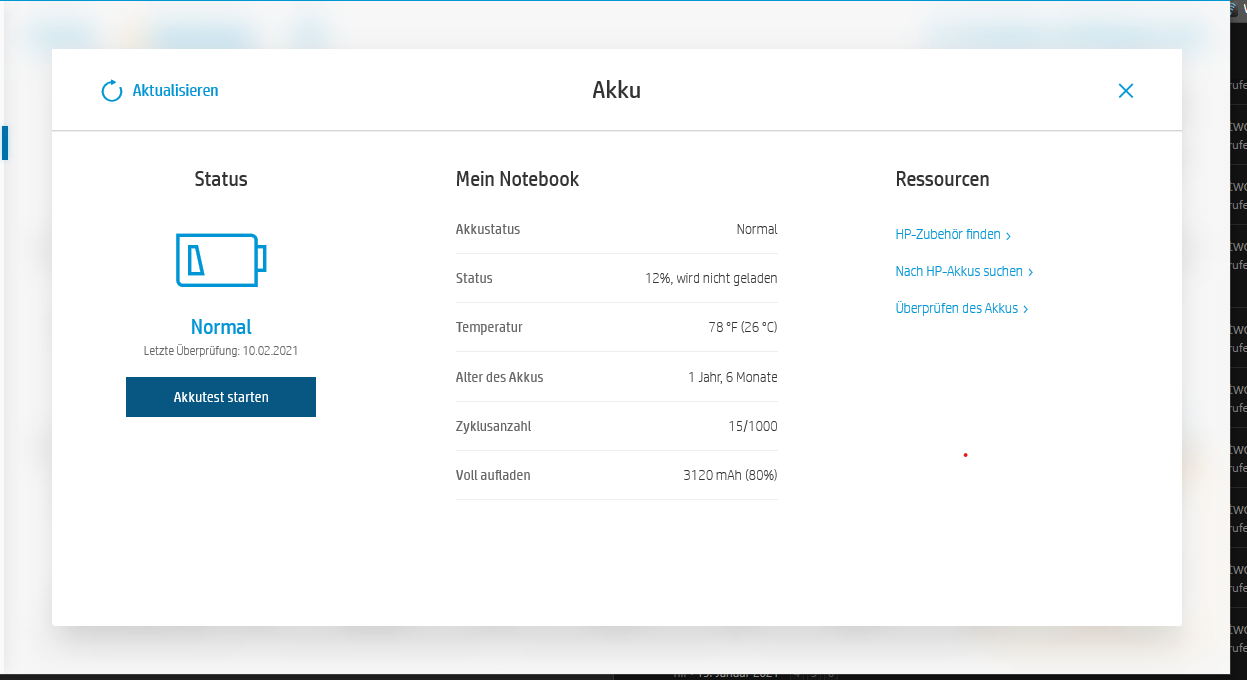The width and height of the screenshot is (1247, 680).
Task: Start a battery check via Akkutest starten
Action: 220,396
